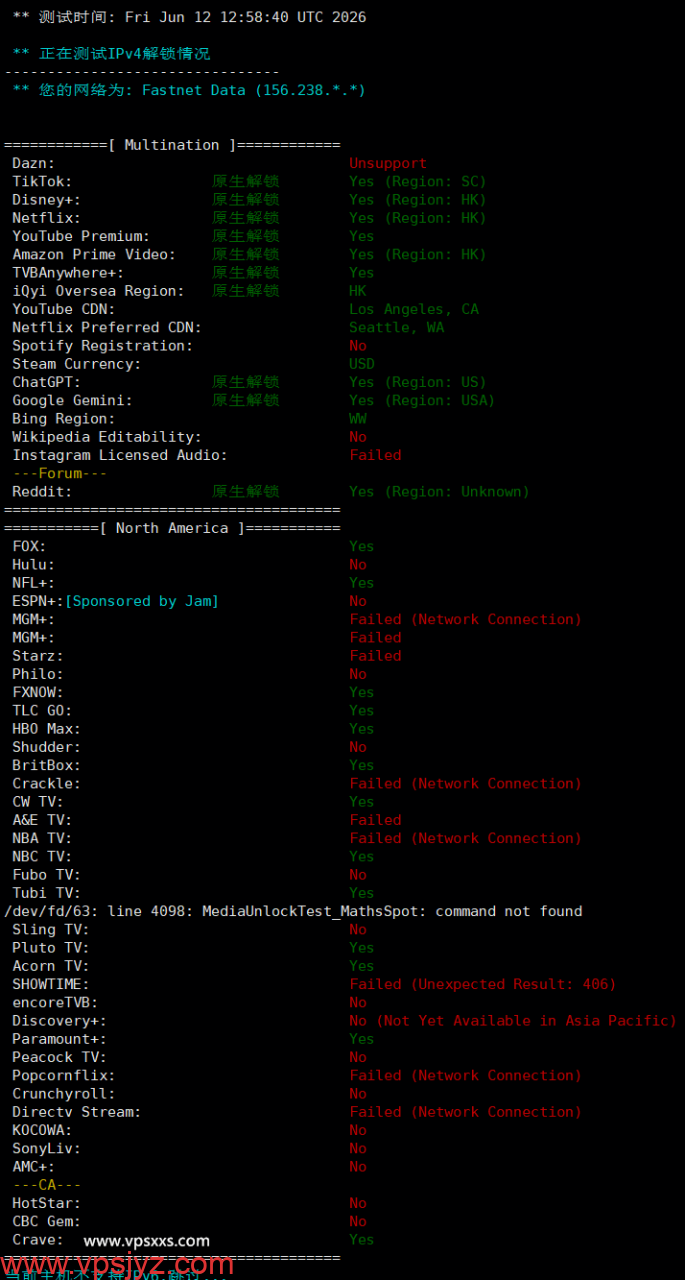Image resolution: width=685 pixels, height=1280 pixels.
Task: Click the 'Disney+:' label
Action: [x=46, y=199]
